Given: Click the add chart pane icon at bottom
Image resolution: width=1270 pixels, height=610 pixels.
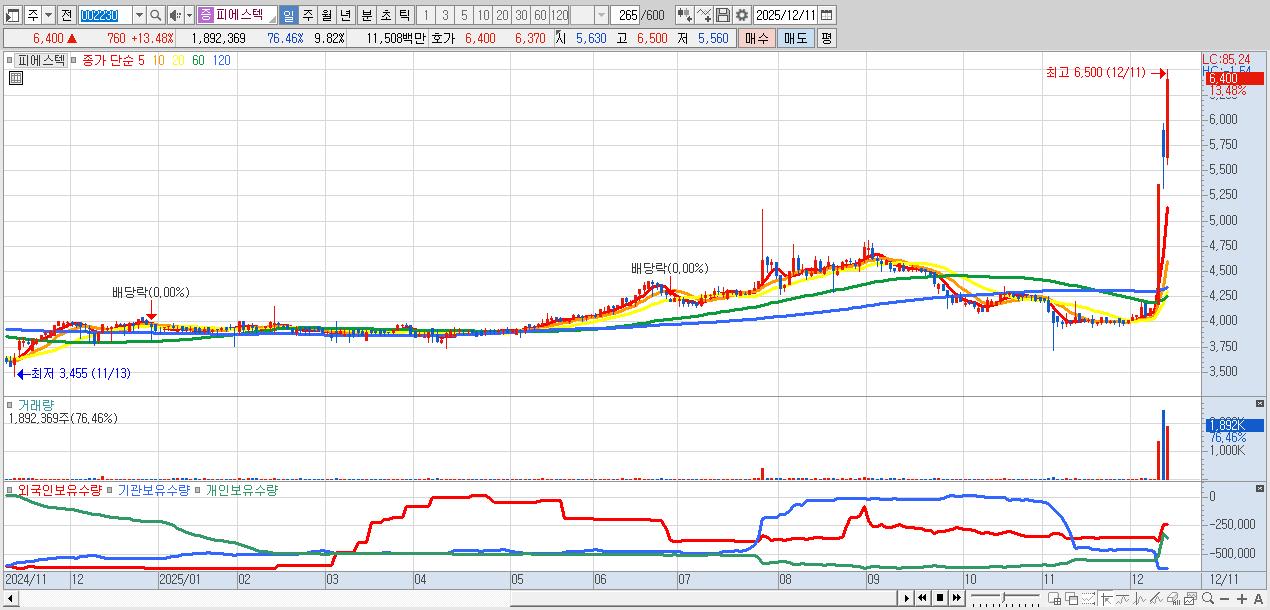Looking at the screenshot, I should click(1054, 598).
